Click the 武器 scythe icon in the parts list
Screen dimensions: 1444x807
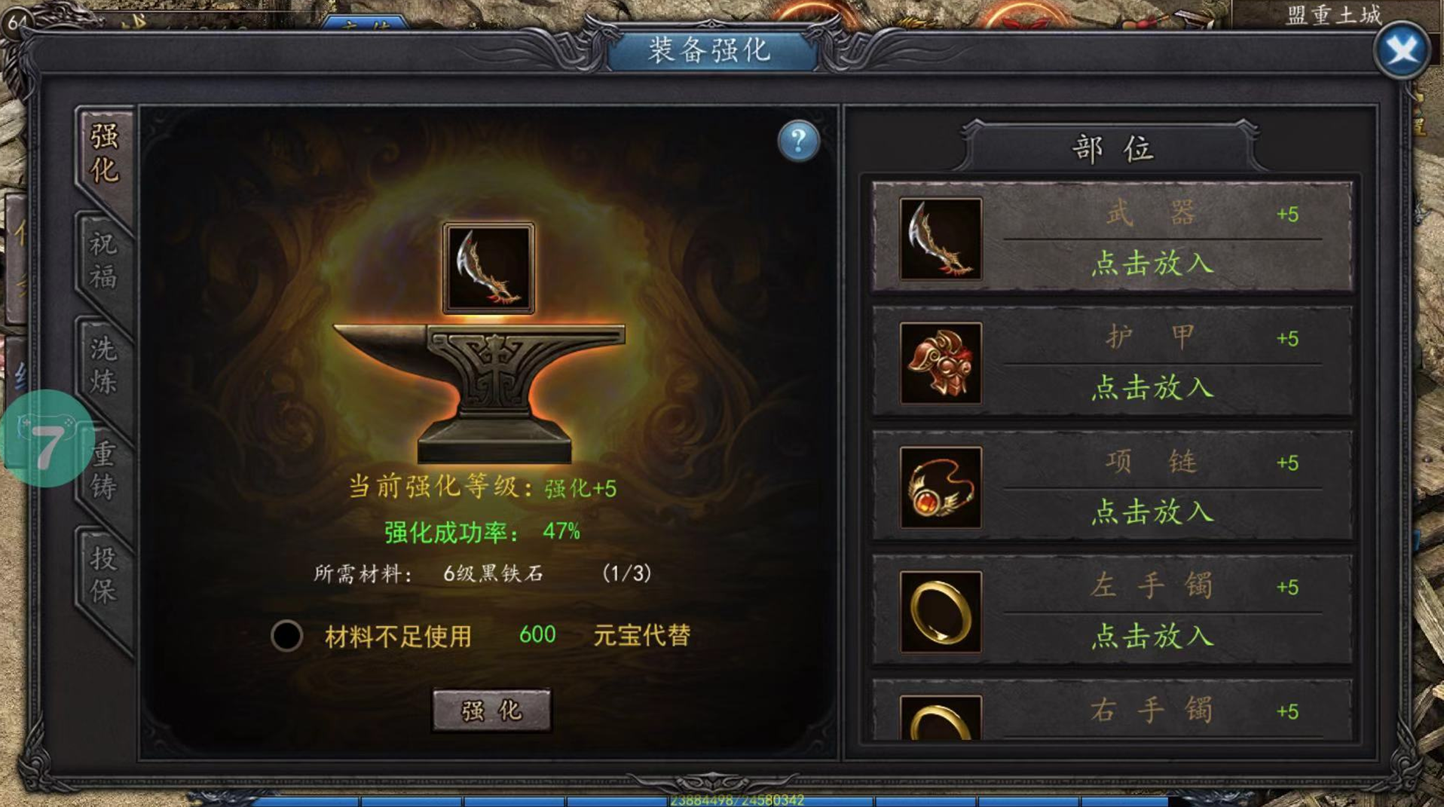click(x=940, y=238)
